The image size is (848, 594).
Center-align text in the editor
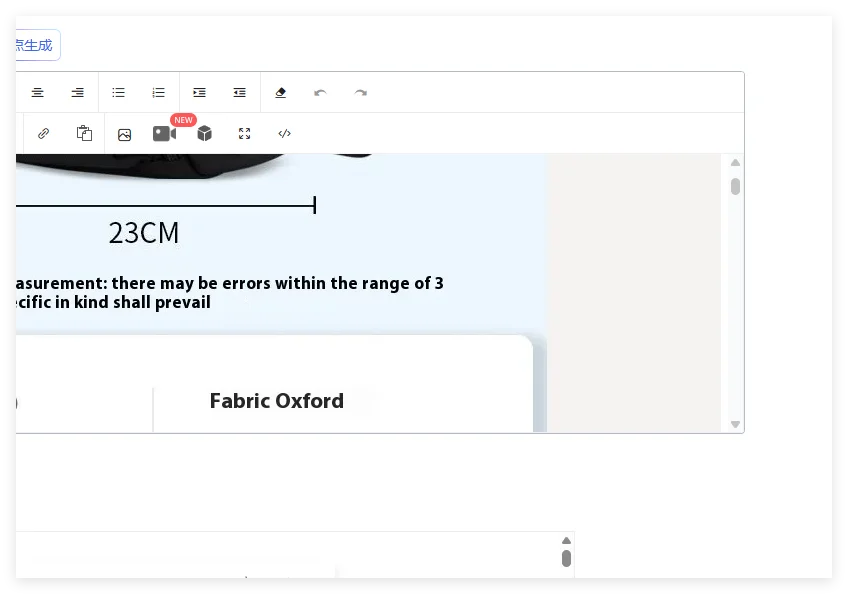point(37,93)
